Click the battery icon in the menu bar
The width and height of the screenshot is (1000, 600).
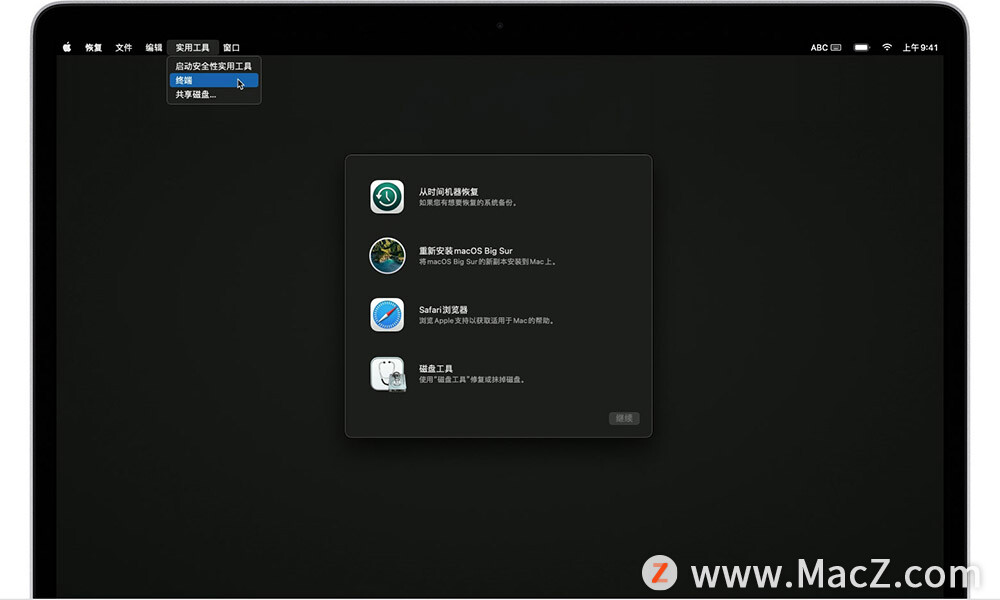tap(861, 46)
